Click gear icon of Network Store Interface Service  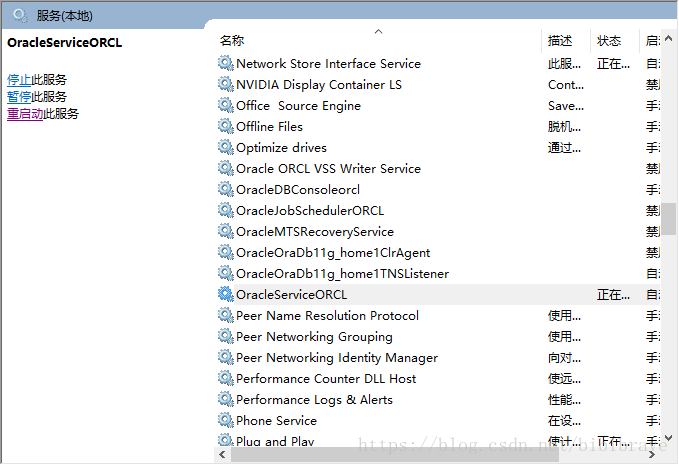pos(226,63)
